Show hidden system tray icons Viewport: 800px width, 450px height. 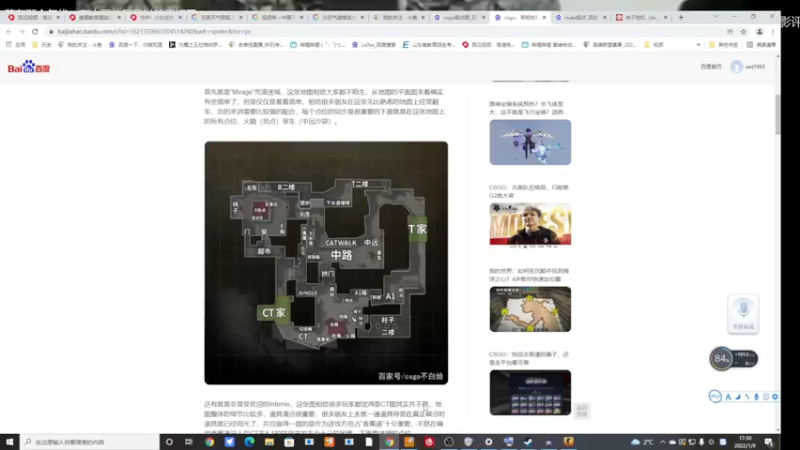662,442
